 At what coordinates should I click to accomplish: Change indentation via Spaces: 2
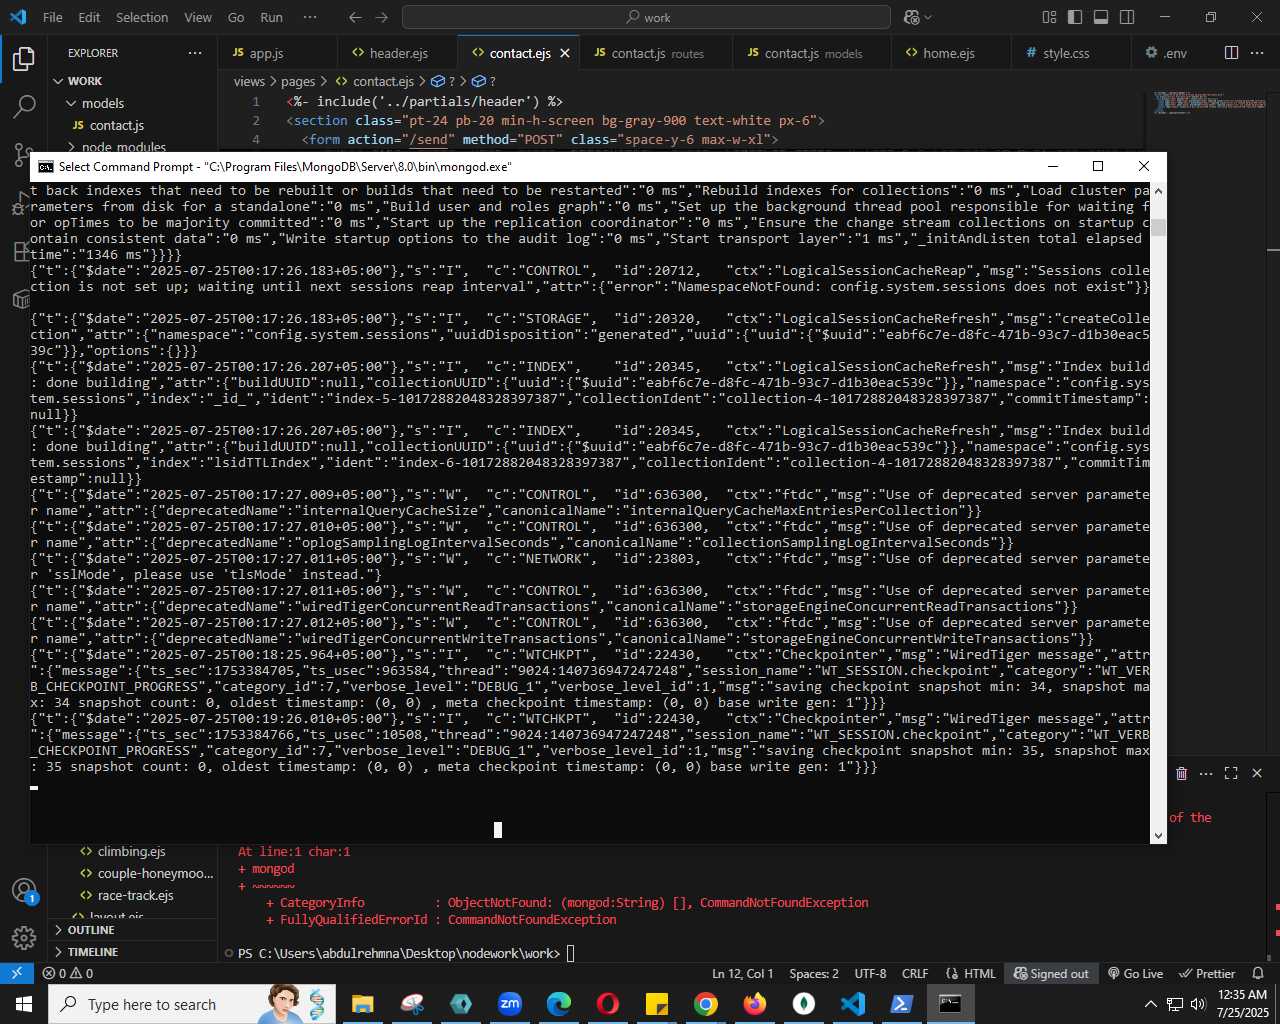[x=814, y=973]
